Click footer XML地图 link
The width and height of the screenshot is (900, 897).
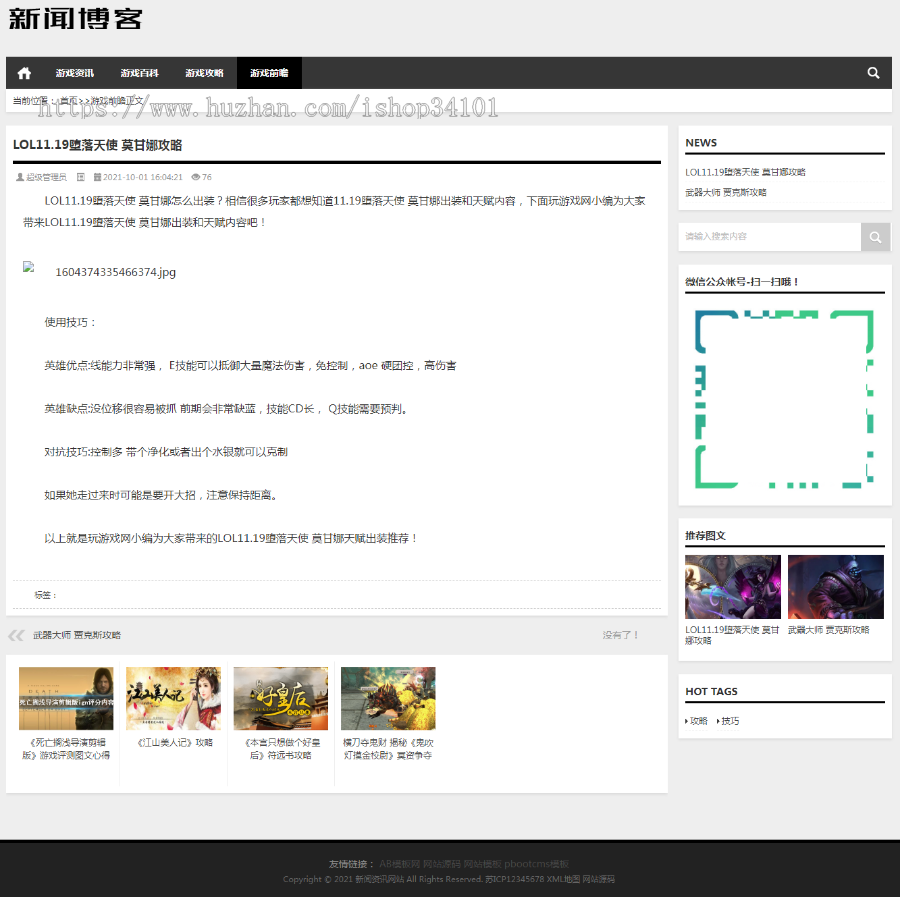click(x=563, y=879)
